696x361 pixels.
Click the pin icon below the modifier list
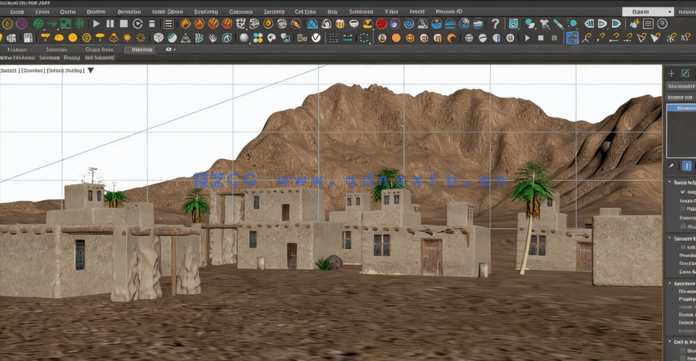click(672, 166)
